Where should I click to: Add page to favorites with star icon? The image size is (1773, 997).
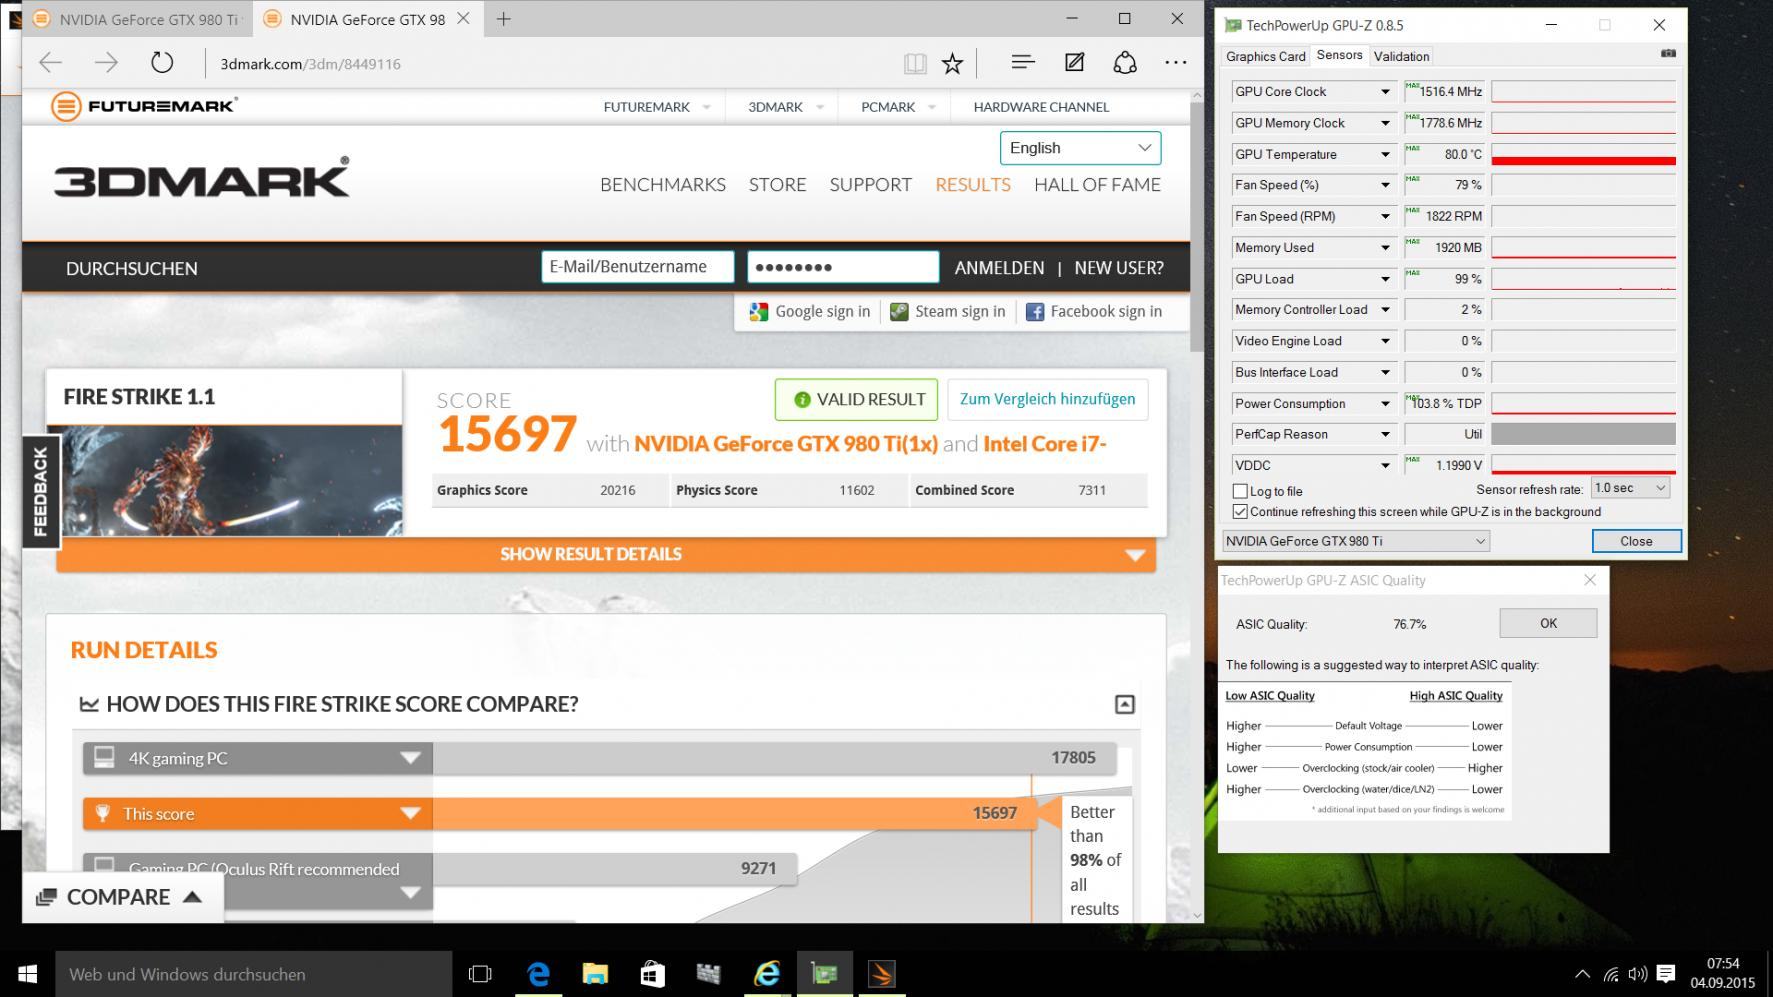(x=952, y=64)
